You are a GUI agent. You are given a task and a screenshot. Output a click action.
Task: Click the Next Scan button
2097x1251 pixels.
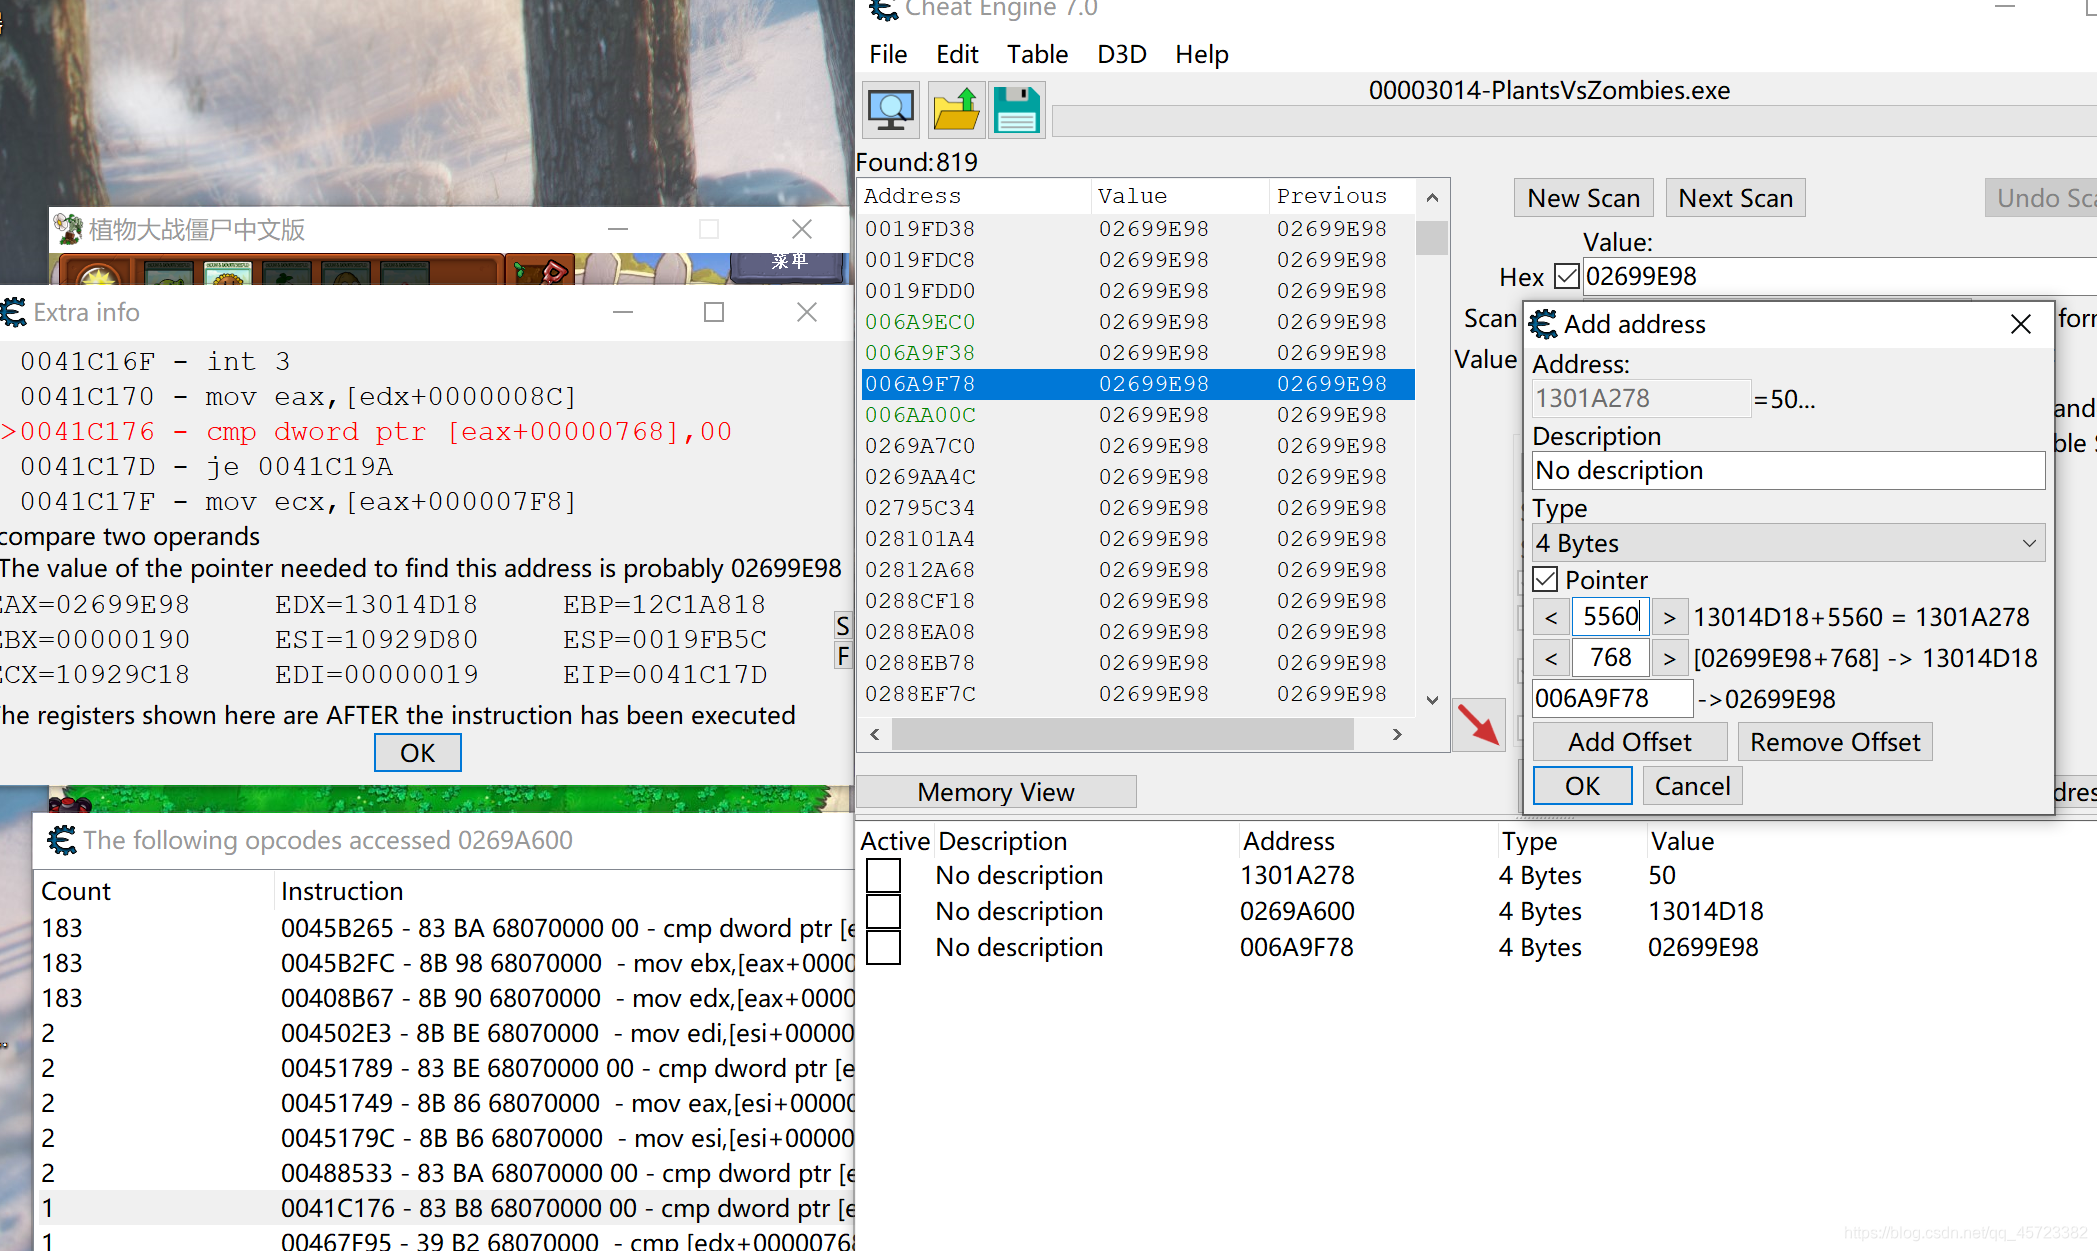[x=1734, y=197]
